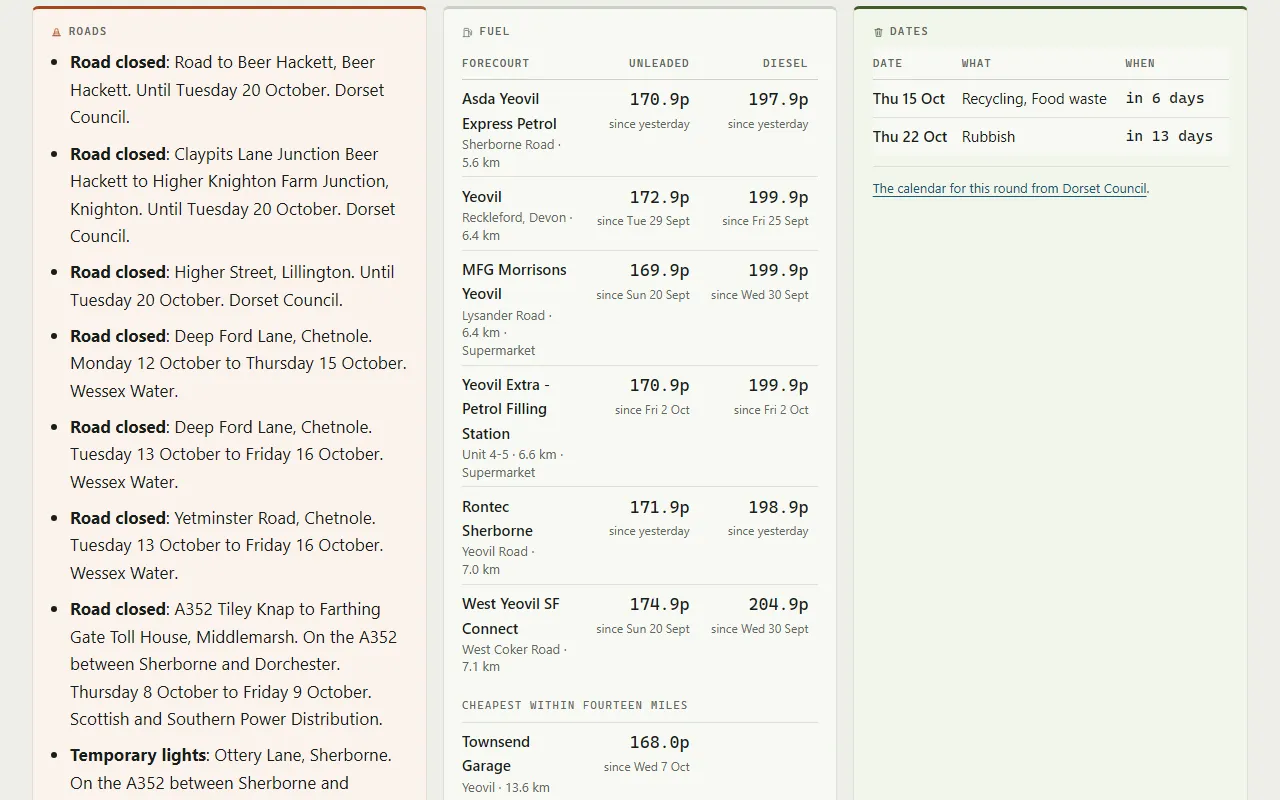The image size is (1280, 800).
Task: Click the Thu 15 Oct collection date
Action: pos(909,99)
